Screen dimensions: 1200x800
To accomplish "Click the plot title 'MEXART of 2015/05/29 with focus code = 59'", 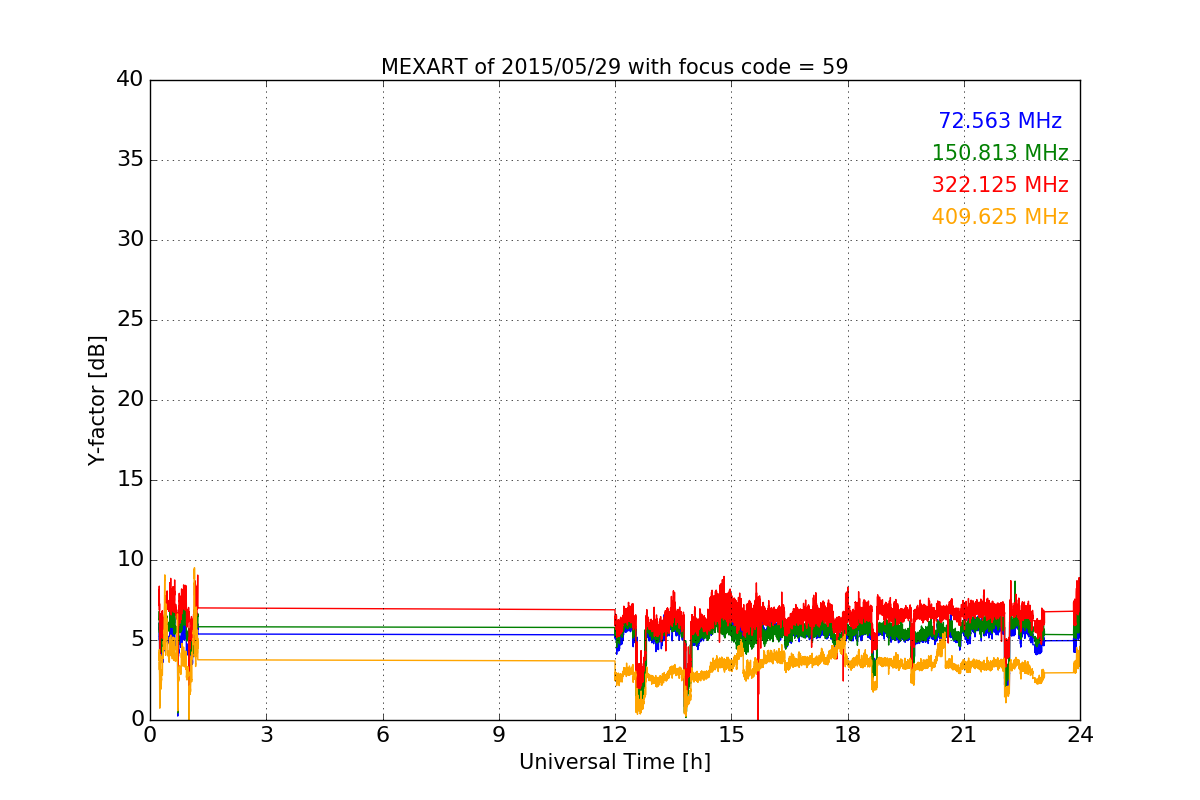I will (x=614, y=67).
